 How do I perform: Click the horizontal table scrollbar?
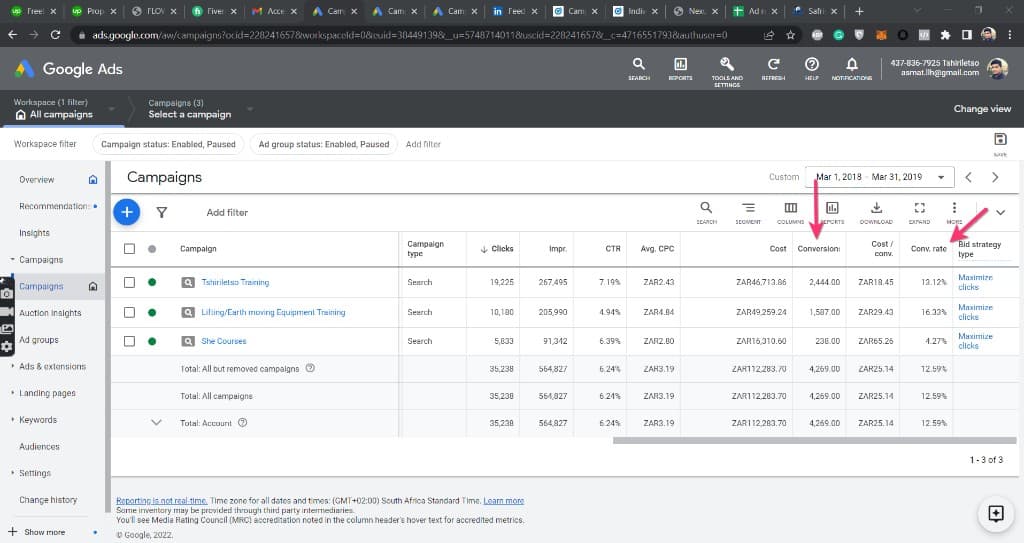tap(814, 440)
